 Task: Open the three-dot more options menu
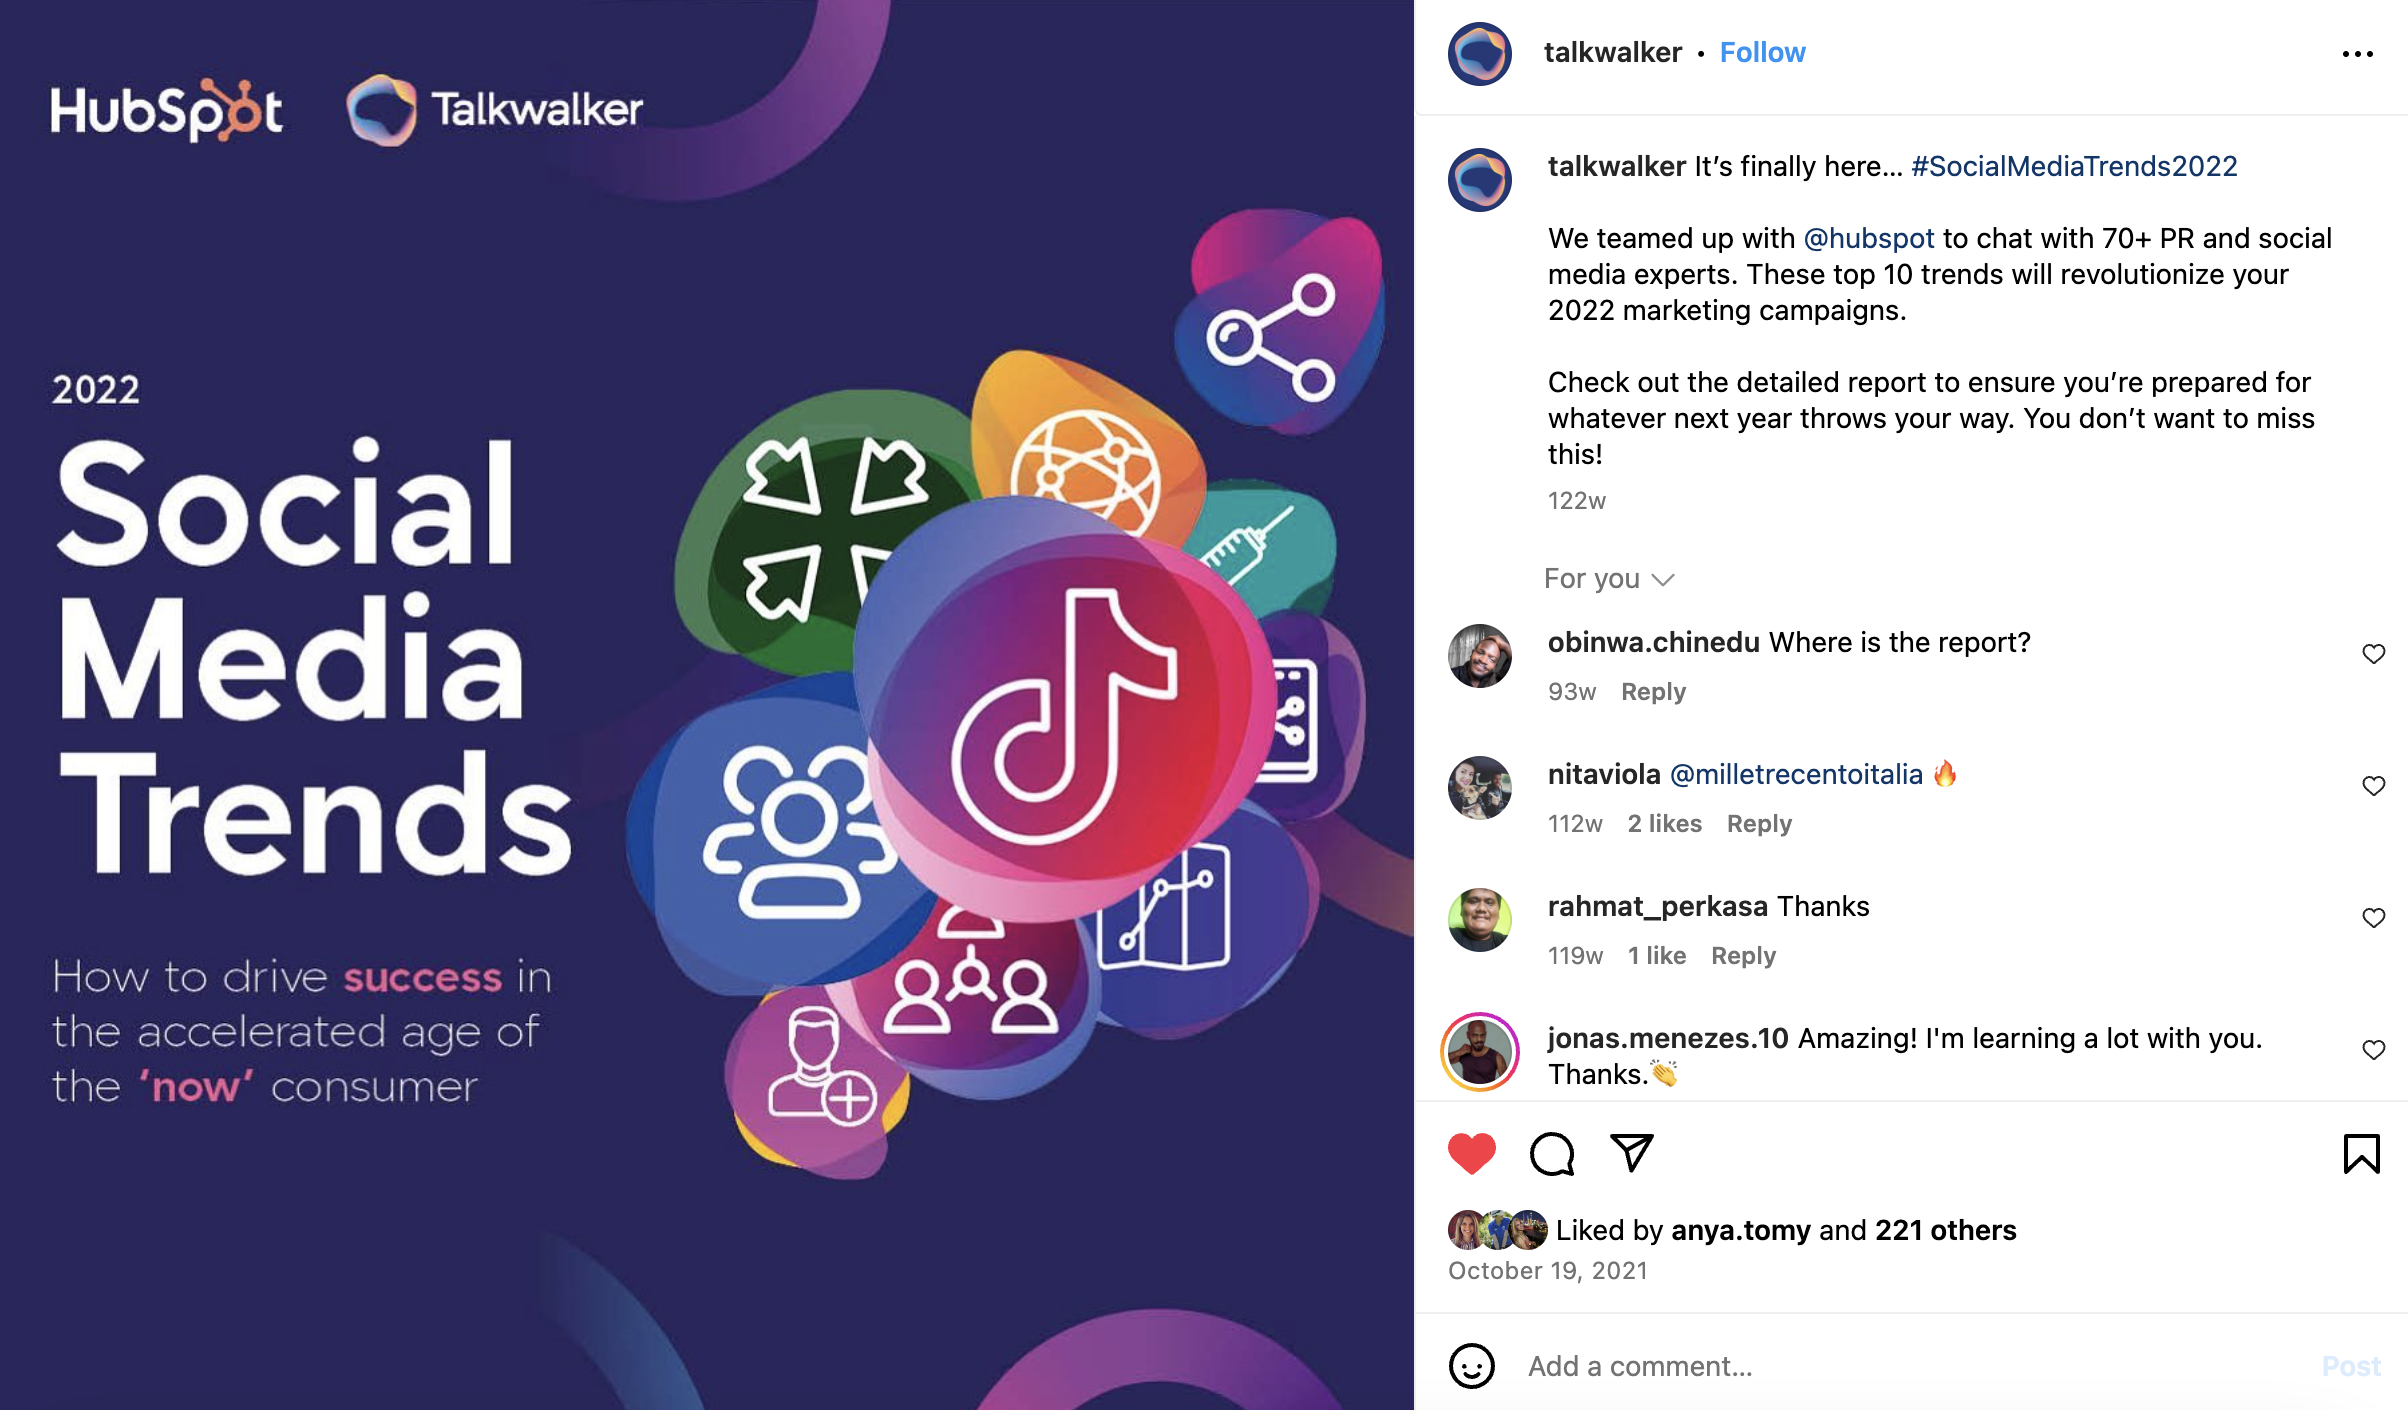coord(2357,54)
